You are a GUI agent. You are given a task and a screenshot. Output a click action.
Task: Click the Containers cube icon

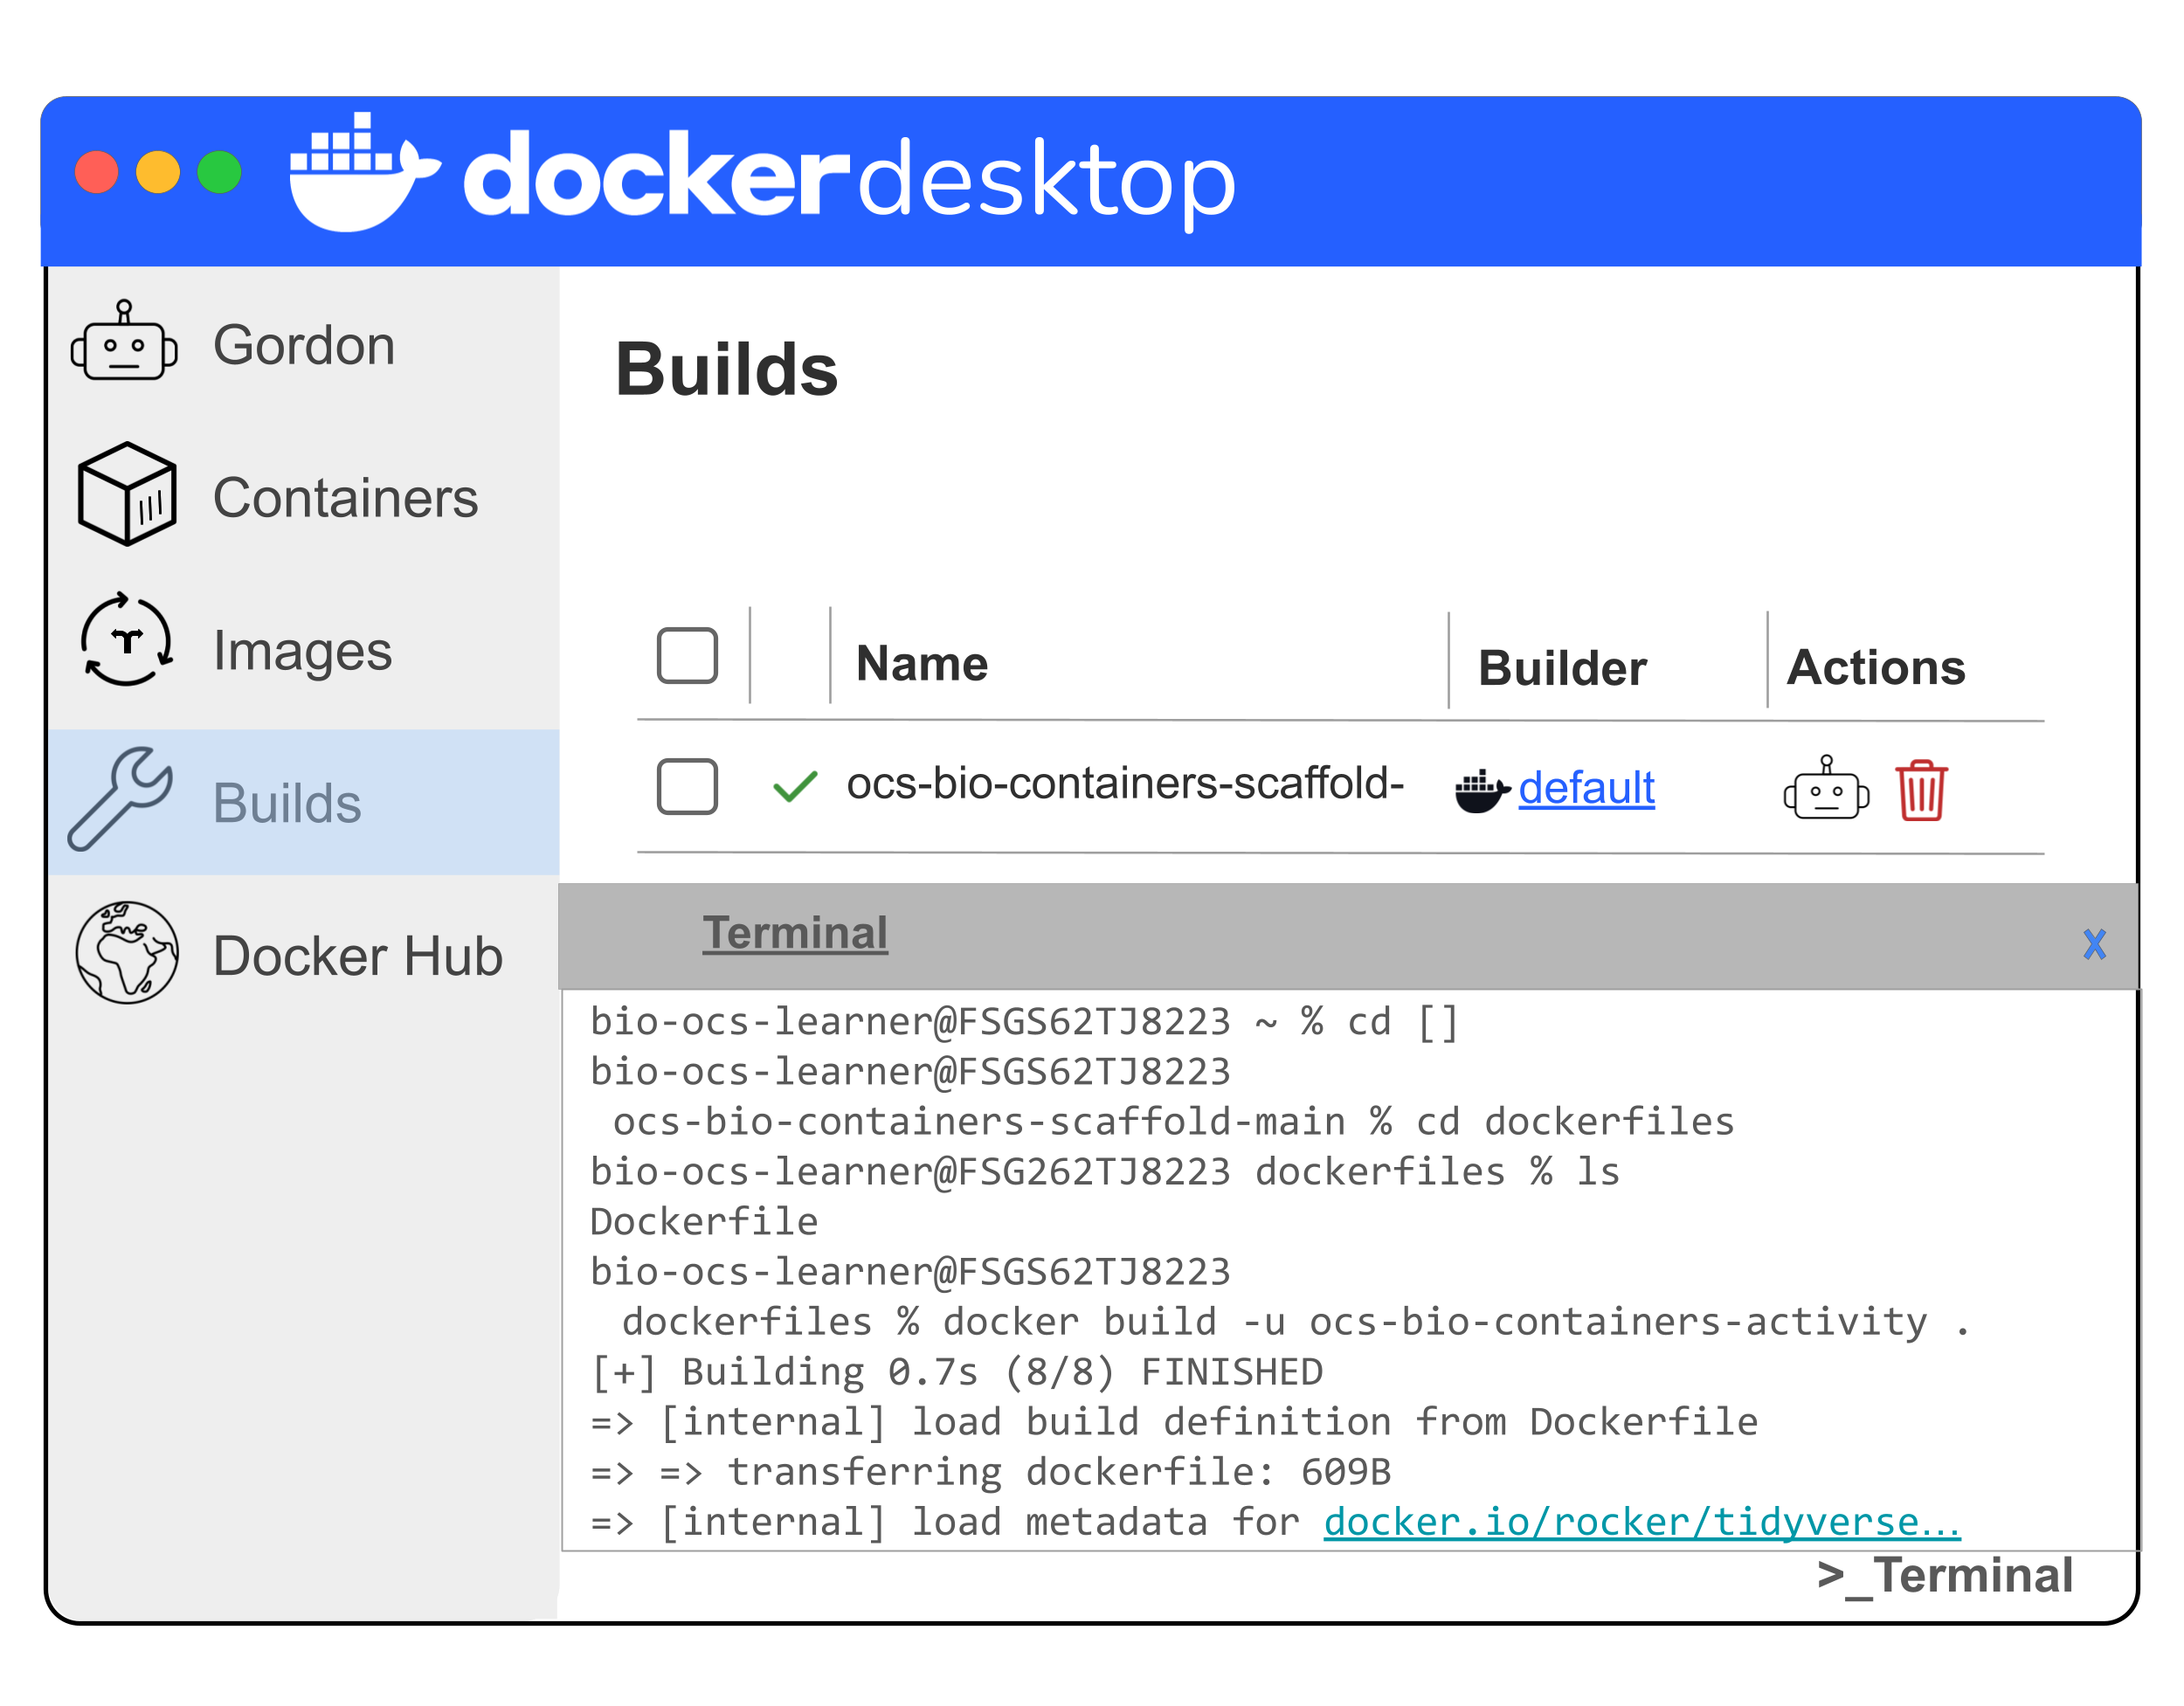[127, 494]
